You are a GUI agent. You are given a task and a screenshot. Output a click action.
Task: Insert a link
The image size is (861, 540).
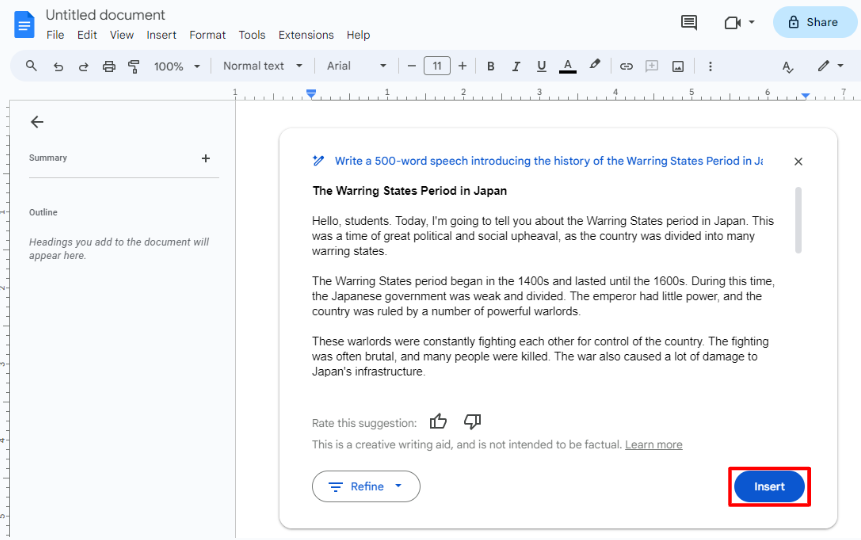(626, 66)
